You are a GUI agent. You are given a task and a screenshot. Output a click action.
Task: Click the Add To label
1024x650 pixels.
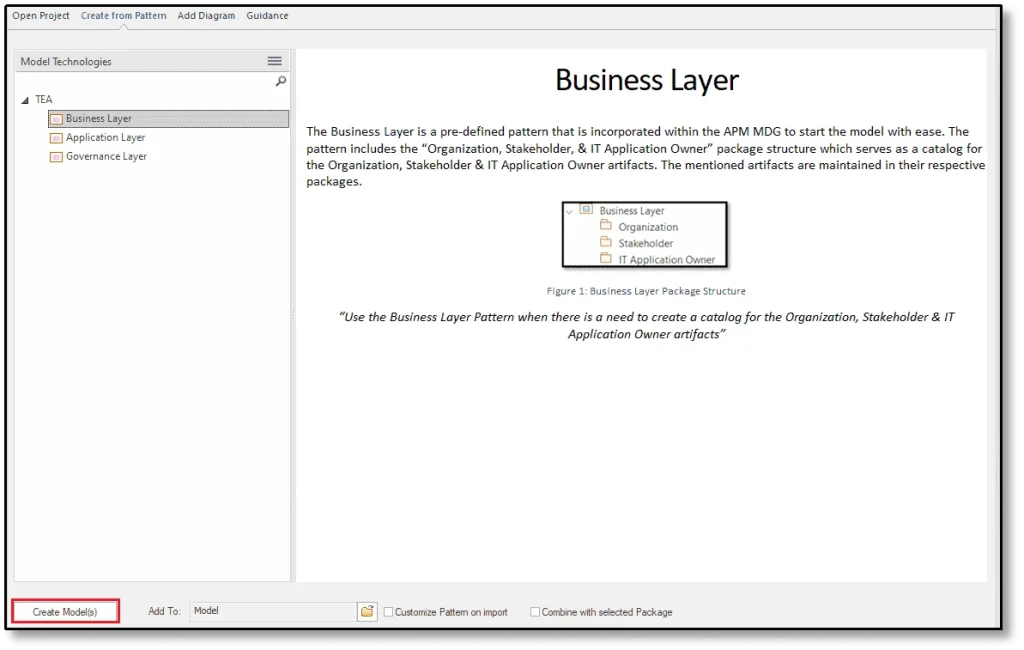[x=164, y=611]
